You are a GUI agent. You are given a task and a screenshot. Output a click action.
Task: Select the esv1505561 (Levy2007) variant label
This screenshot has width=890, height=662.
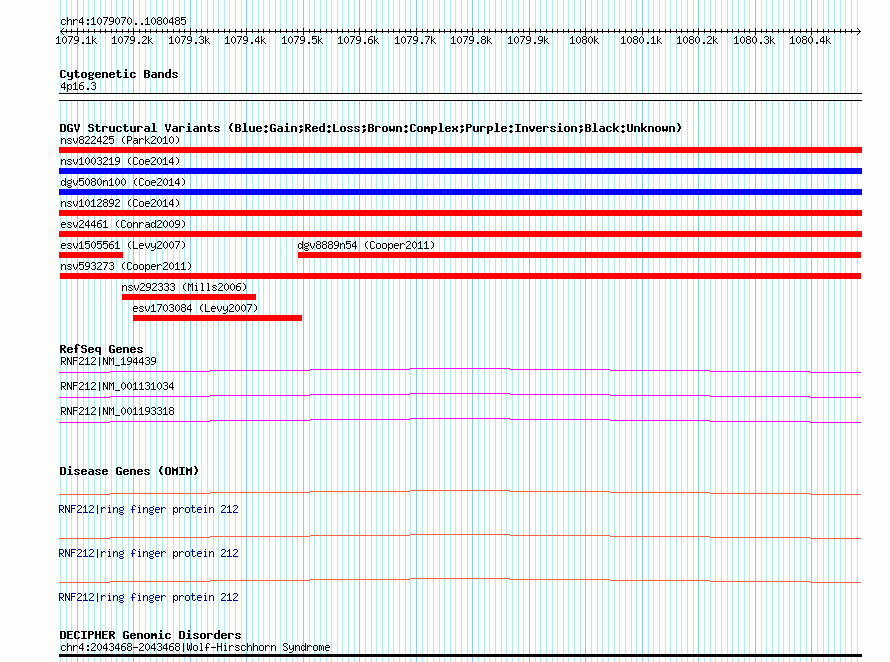point(123,245)
